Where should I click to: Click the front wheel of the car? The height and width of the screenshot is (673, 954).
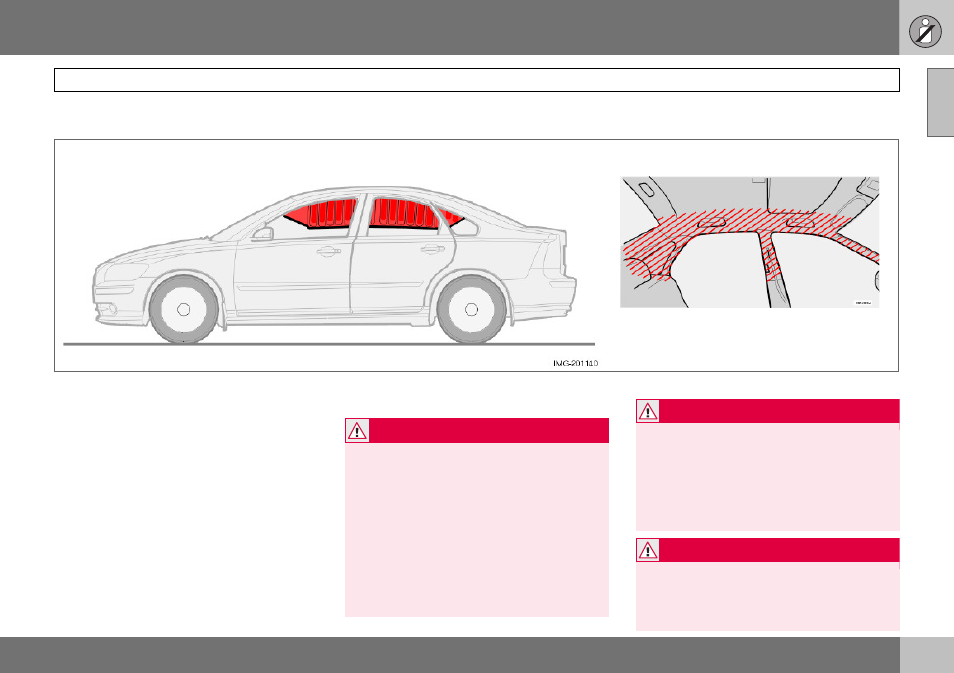tap(184, 310)
